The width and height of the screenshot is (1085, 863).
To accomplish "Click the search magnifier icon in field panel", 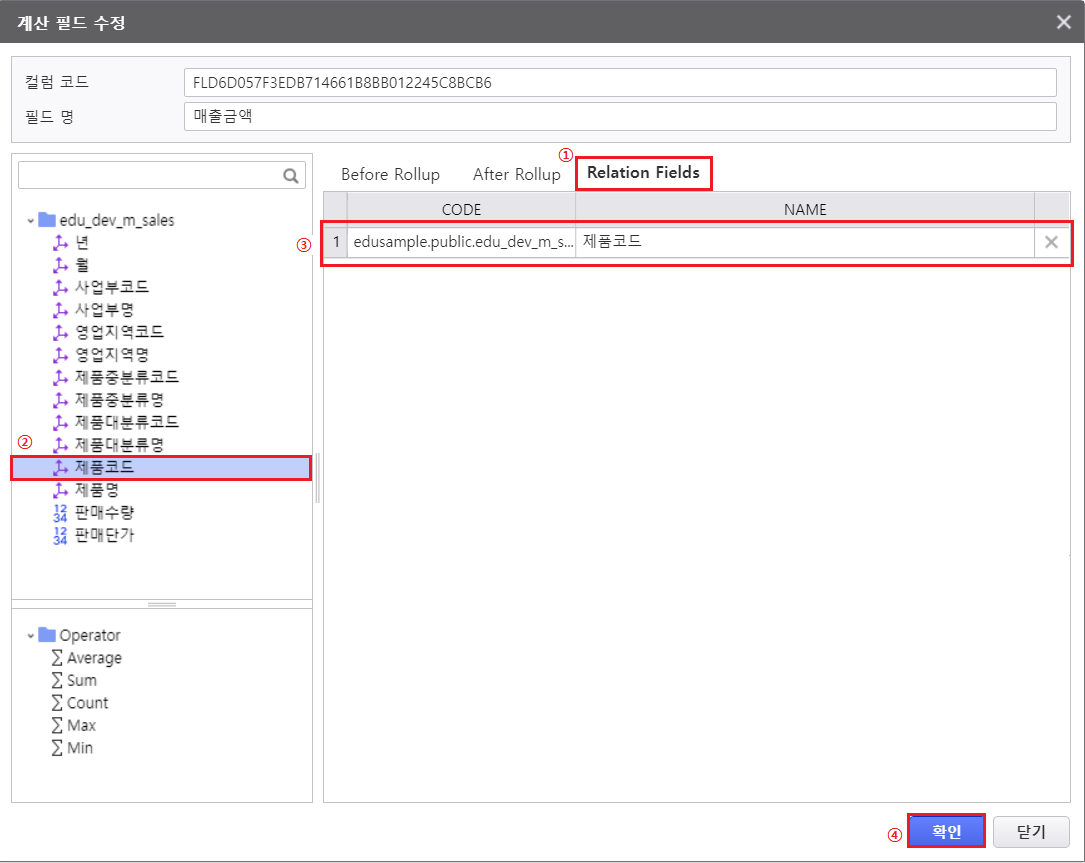I will (291, 176).
